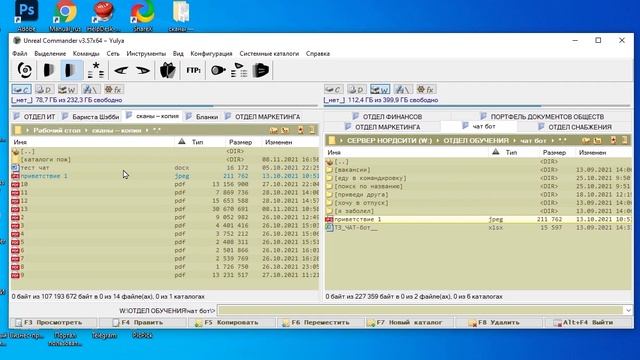This screenshot has height=360, width=640.
Task: Click F7 Новый каталог button
Action: tap(409, 322)
